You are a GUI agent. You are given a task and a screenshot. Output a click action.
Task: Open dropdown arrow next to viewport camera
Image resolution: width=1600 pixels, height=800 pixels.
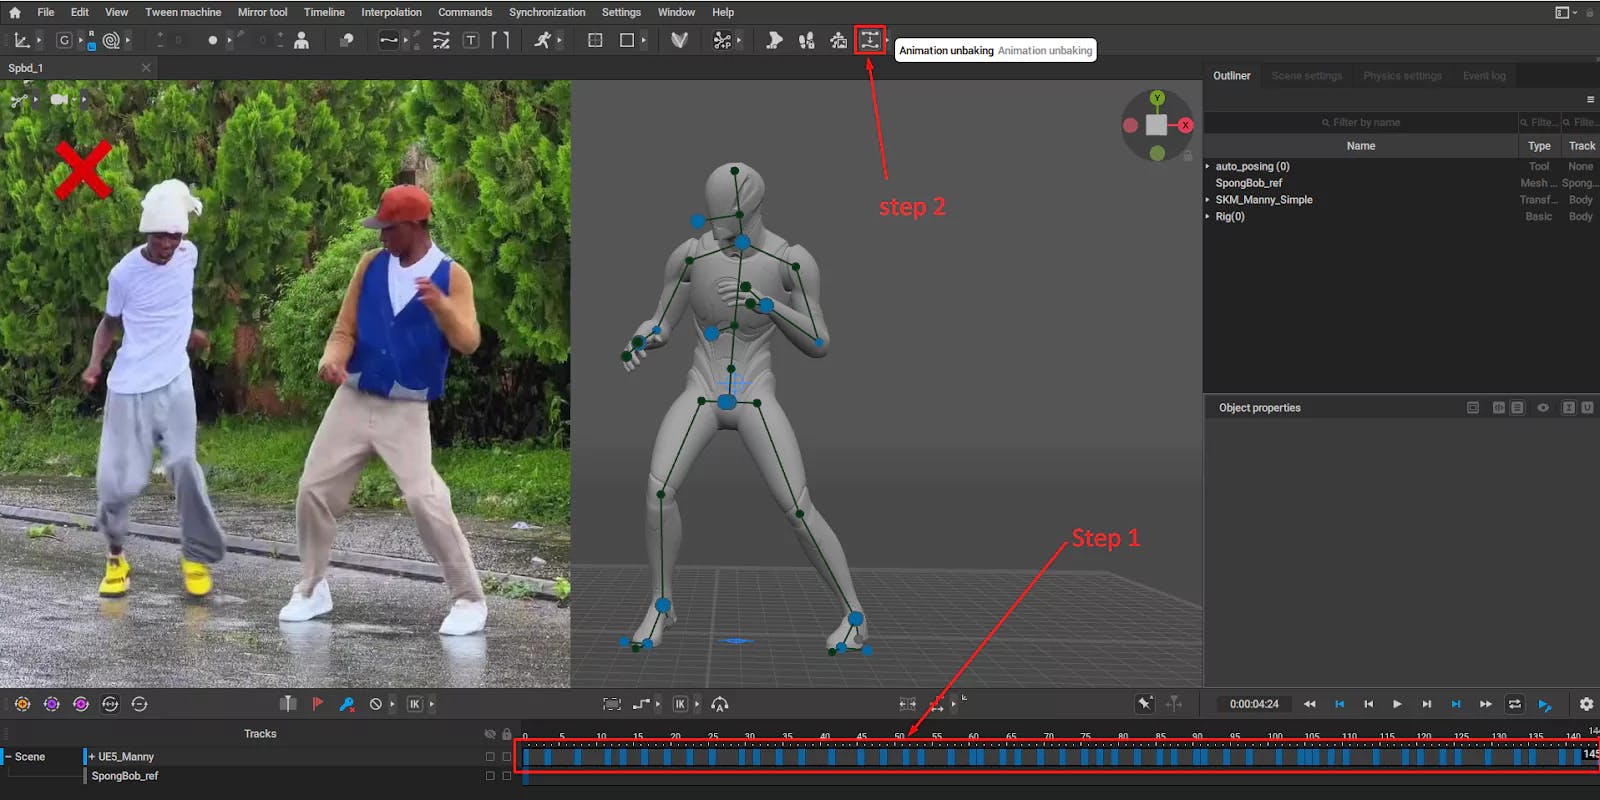point(84,99)
